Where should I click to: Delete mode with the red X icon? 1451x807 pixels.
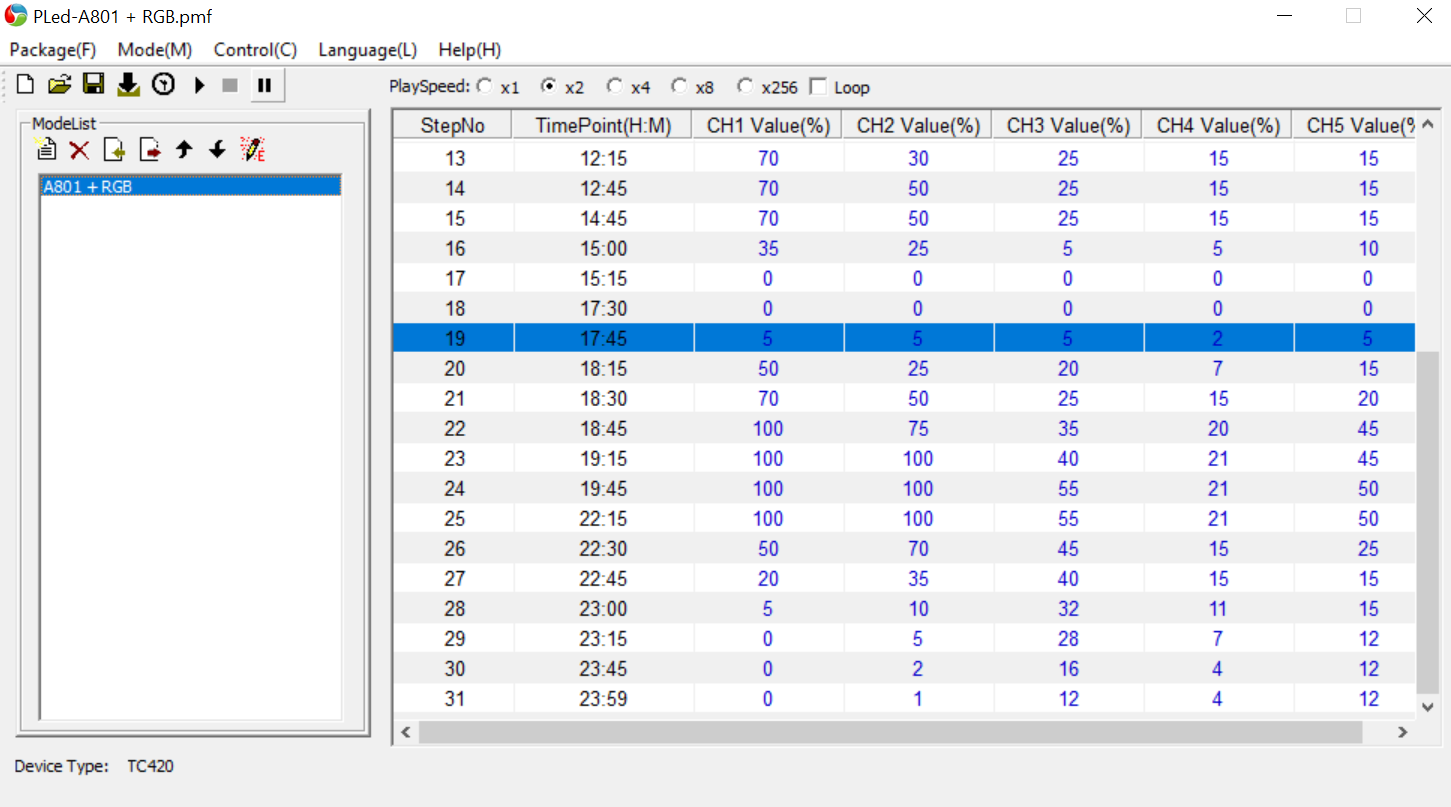pos(80,150)
